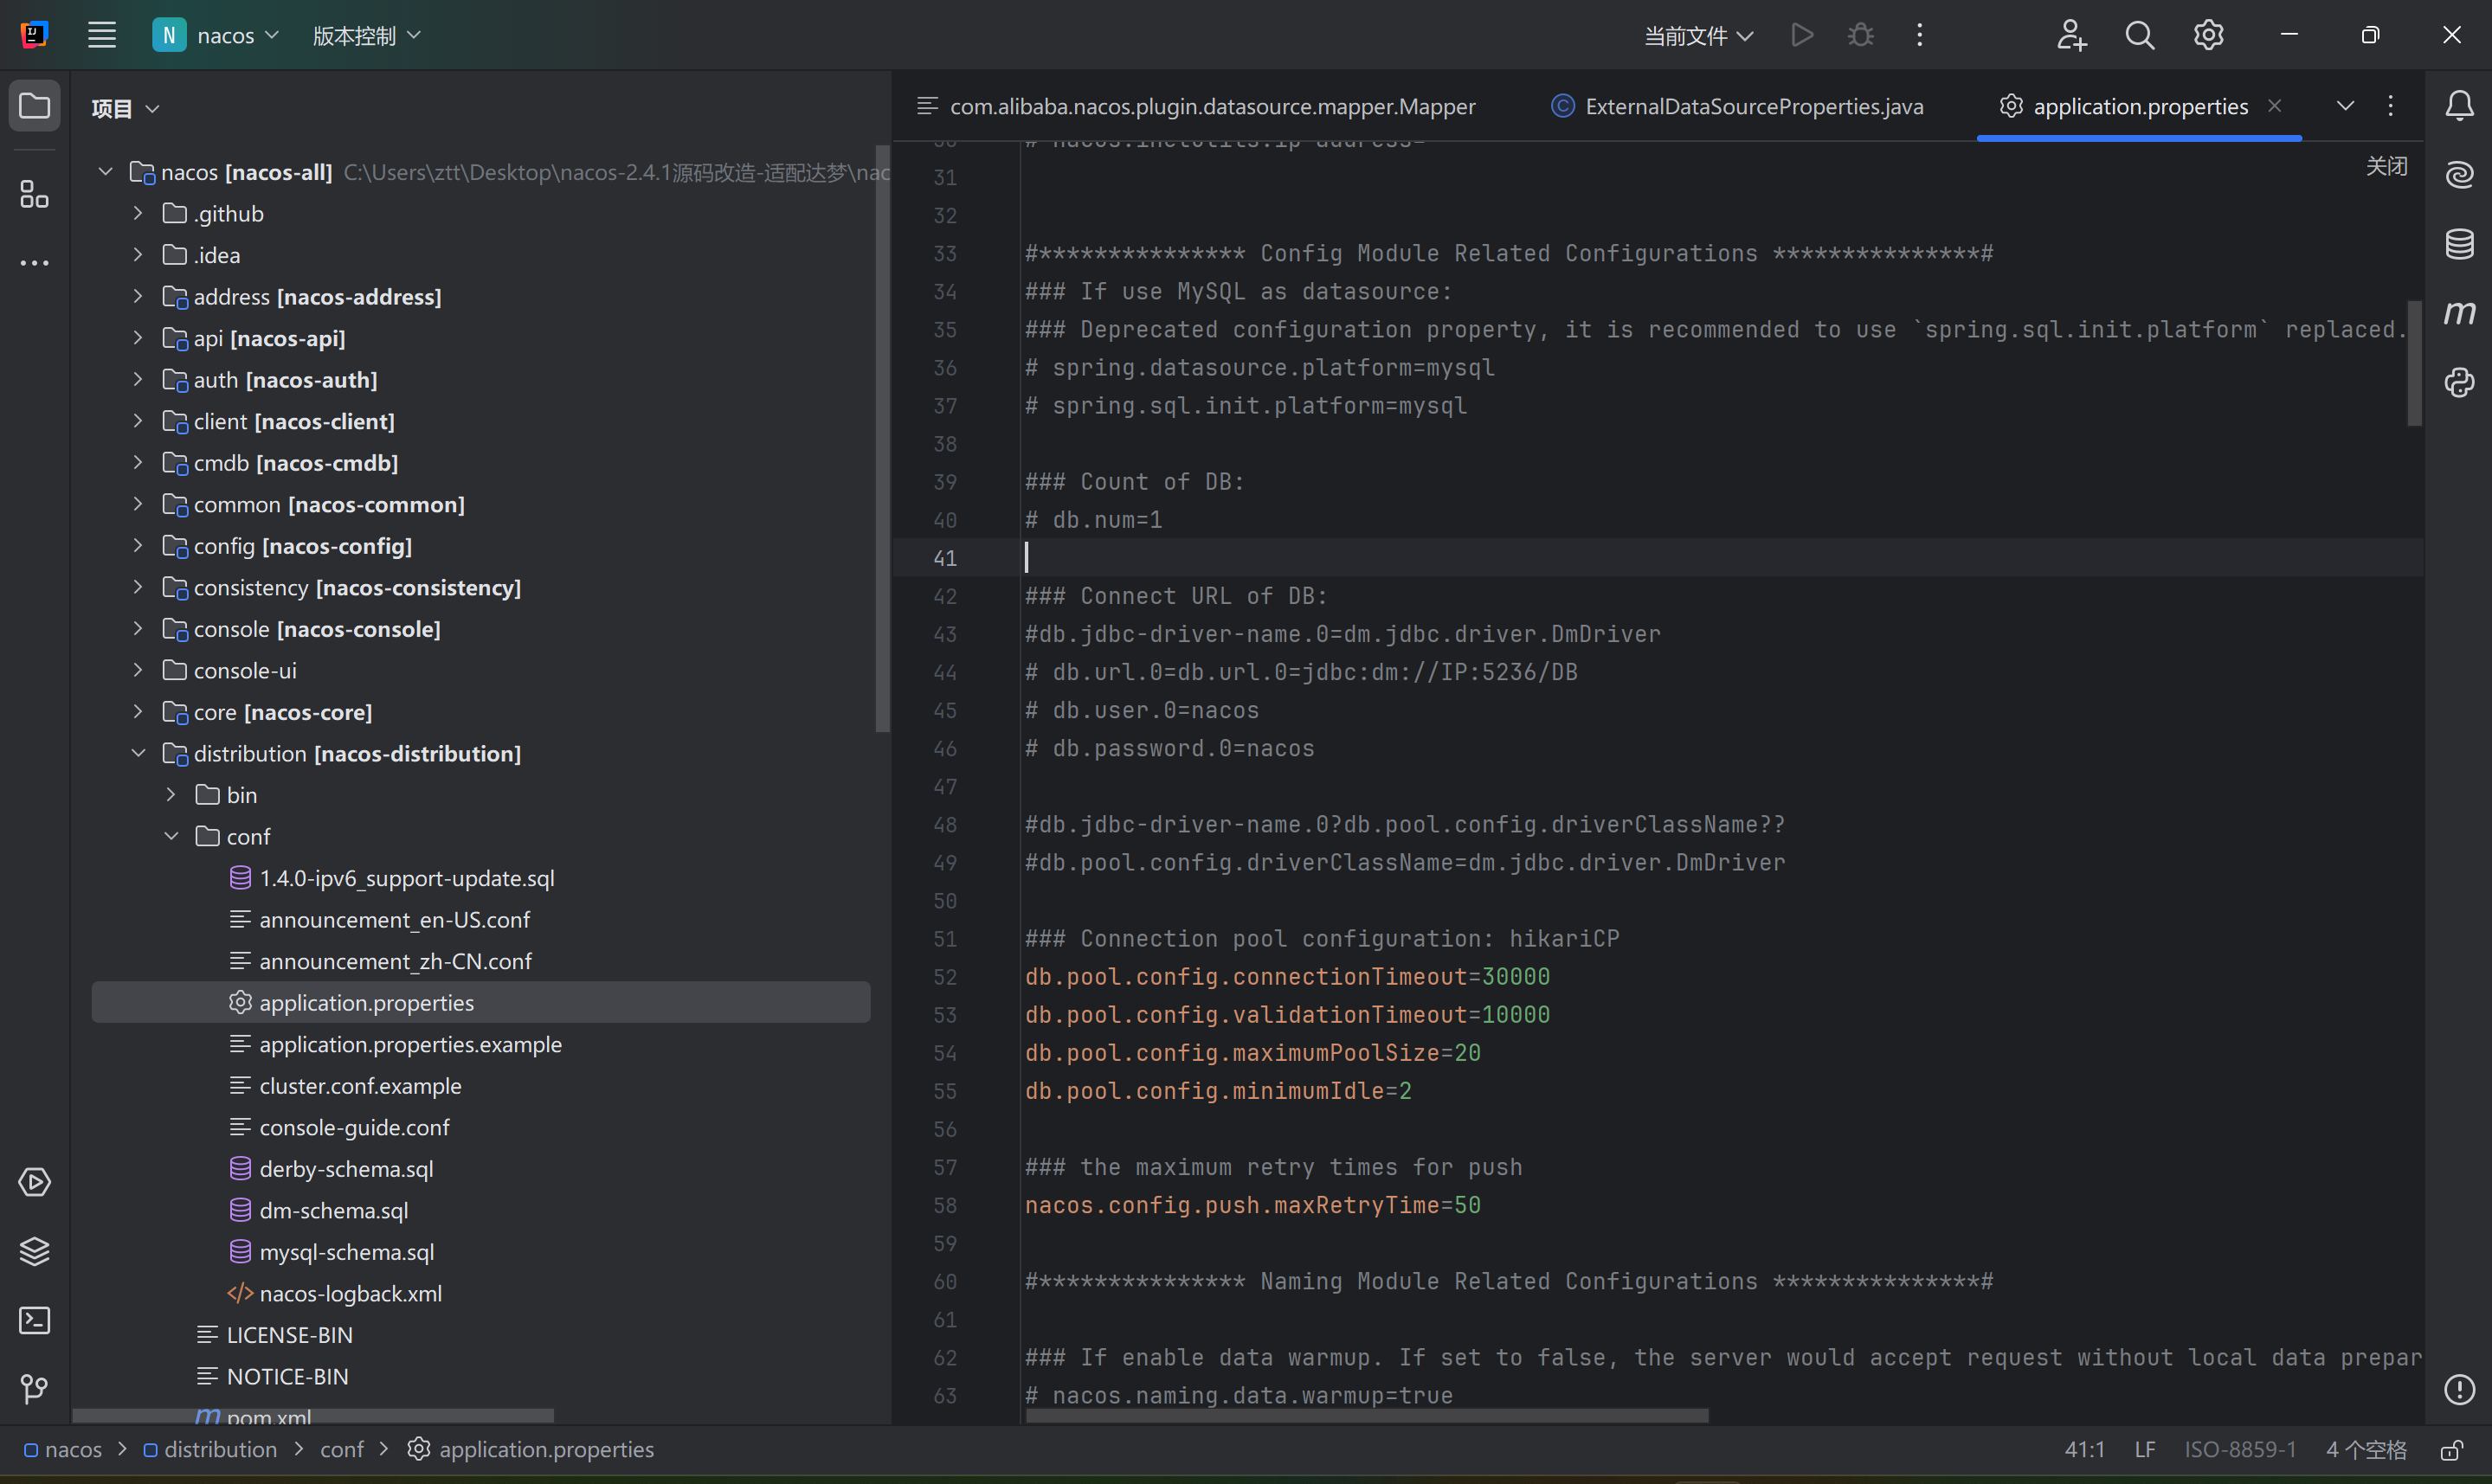Toggle the read-only lock in status bar
The image size is (2492, 1484).
point(2451,1450)
